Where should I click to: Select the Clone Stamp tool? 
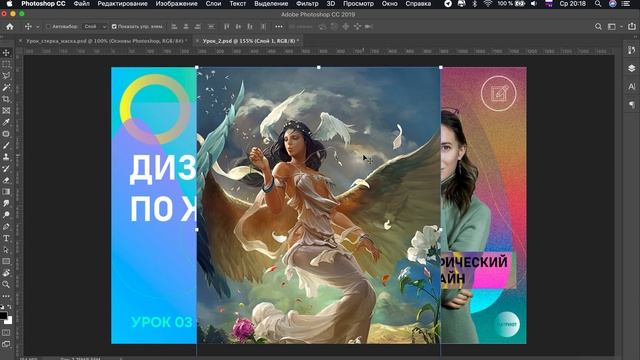6,157
